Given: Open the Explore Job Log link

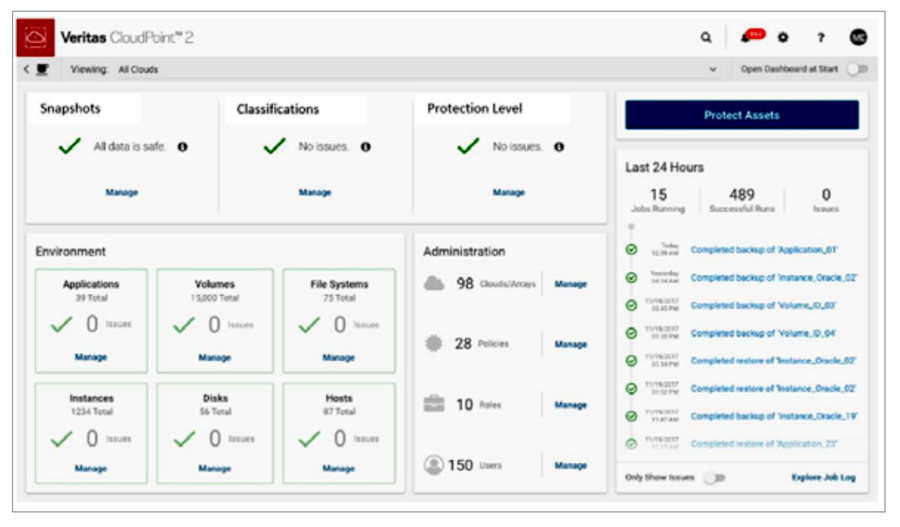Looking at the screenshot, I should (x=824, y=478).
